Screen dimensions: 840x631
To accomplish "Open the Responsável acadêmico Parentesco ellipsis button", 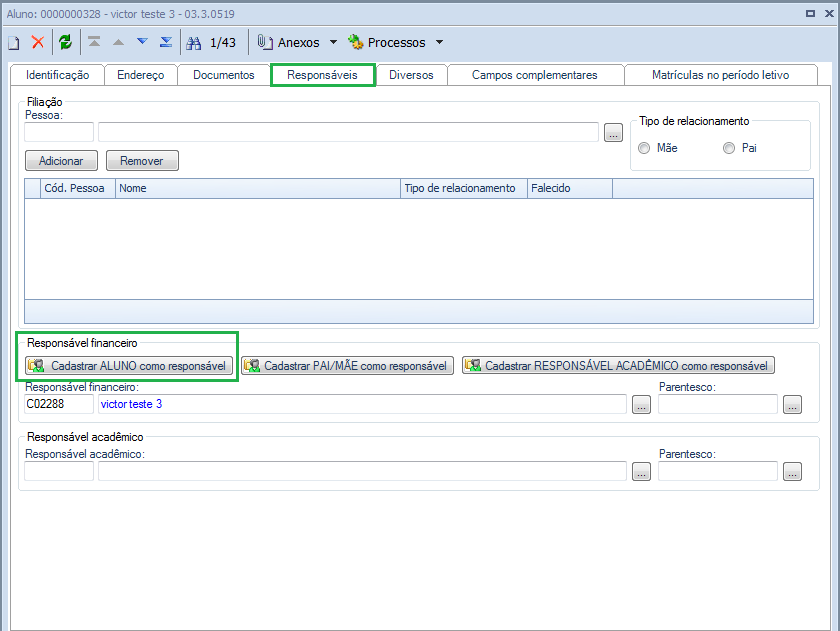I will click(792, 471).
